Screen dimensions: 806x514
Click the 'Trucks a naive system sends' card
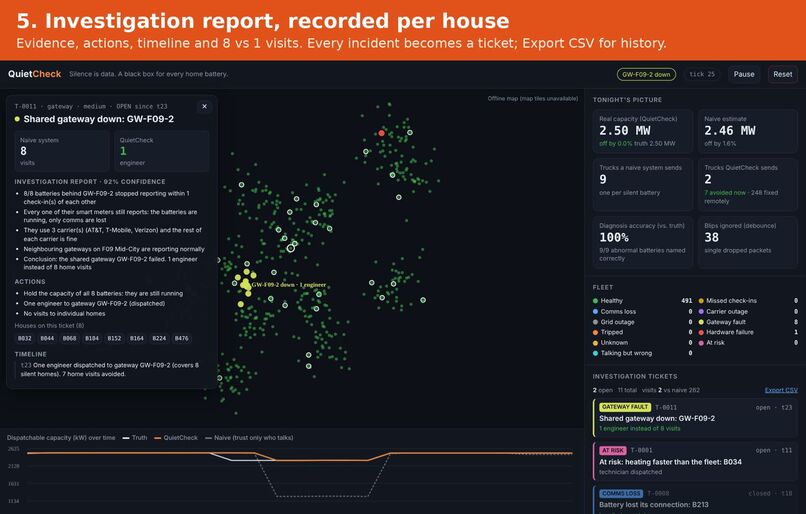point(642,185)
